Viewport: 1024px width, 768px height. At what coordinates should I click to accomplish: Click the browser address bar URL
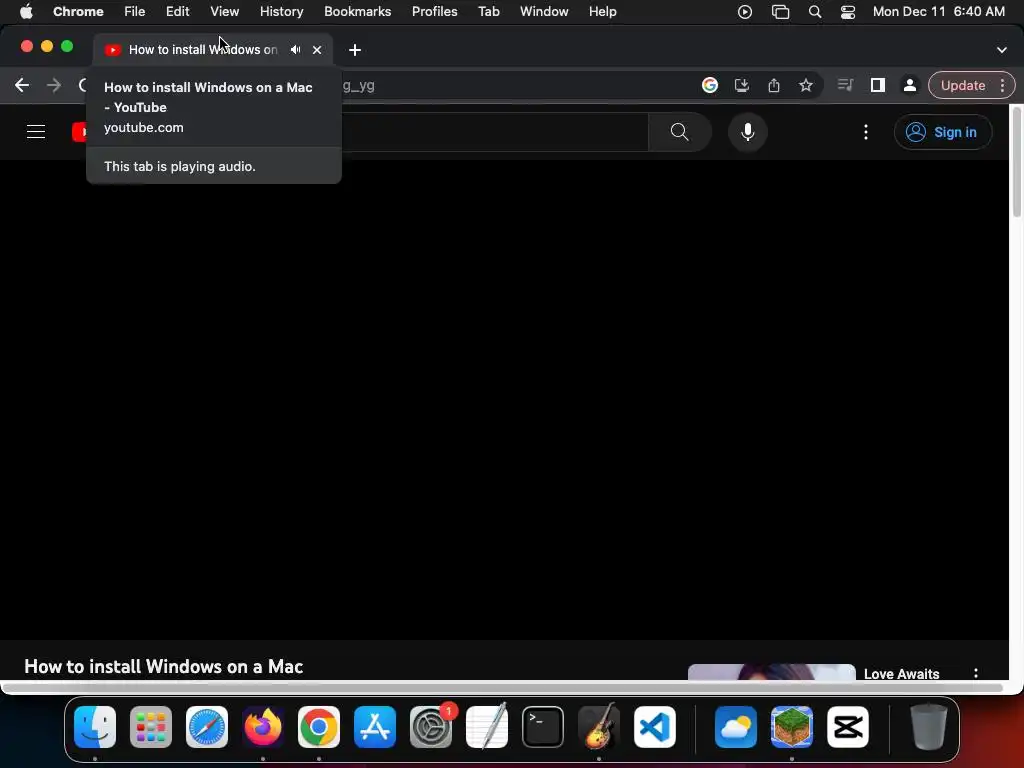(x=358, y=85)
